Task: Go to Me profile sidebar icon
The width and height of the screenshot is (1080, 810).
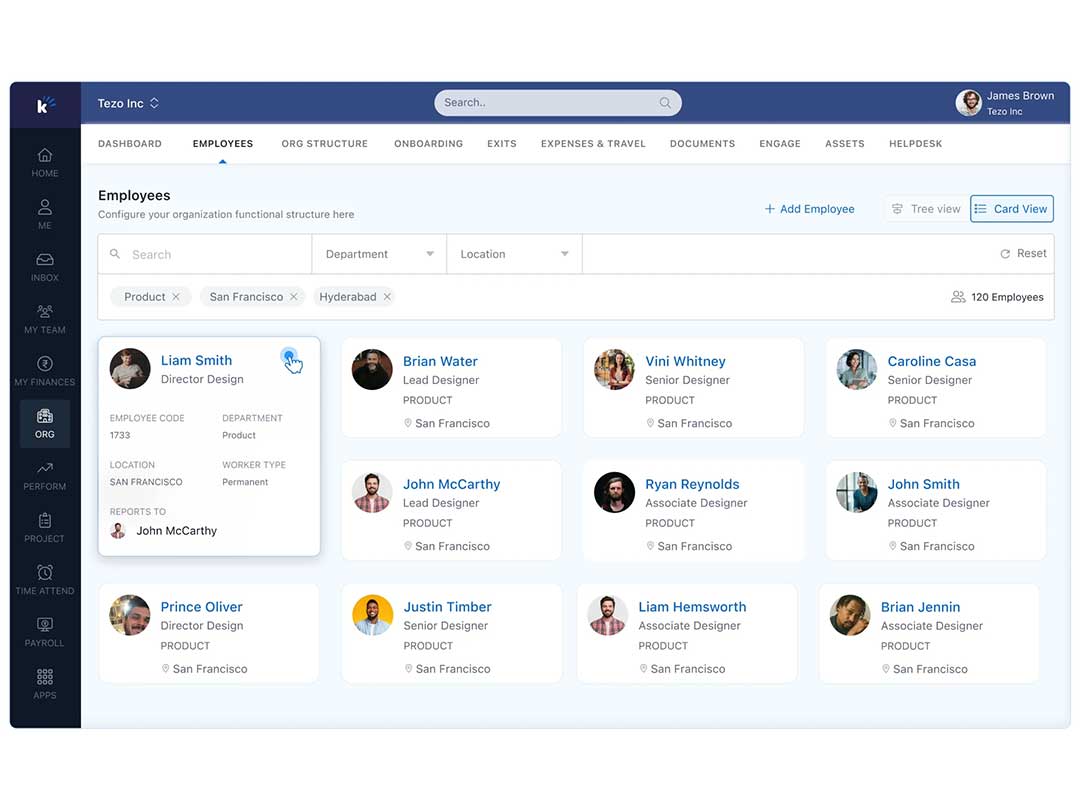Action: pos(45,214)
